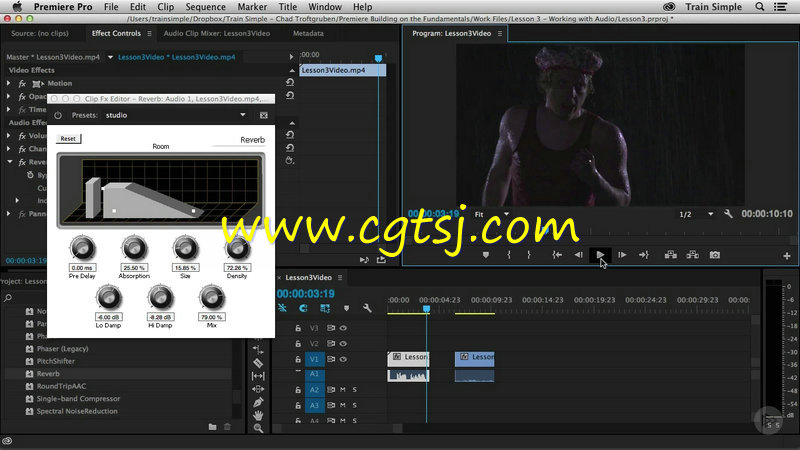Mute track A3
Image resolution: width=800 pixels, height=450 pixels.
tap(343, 405)
